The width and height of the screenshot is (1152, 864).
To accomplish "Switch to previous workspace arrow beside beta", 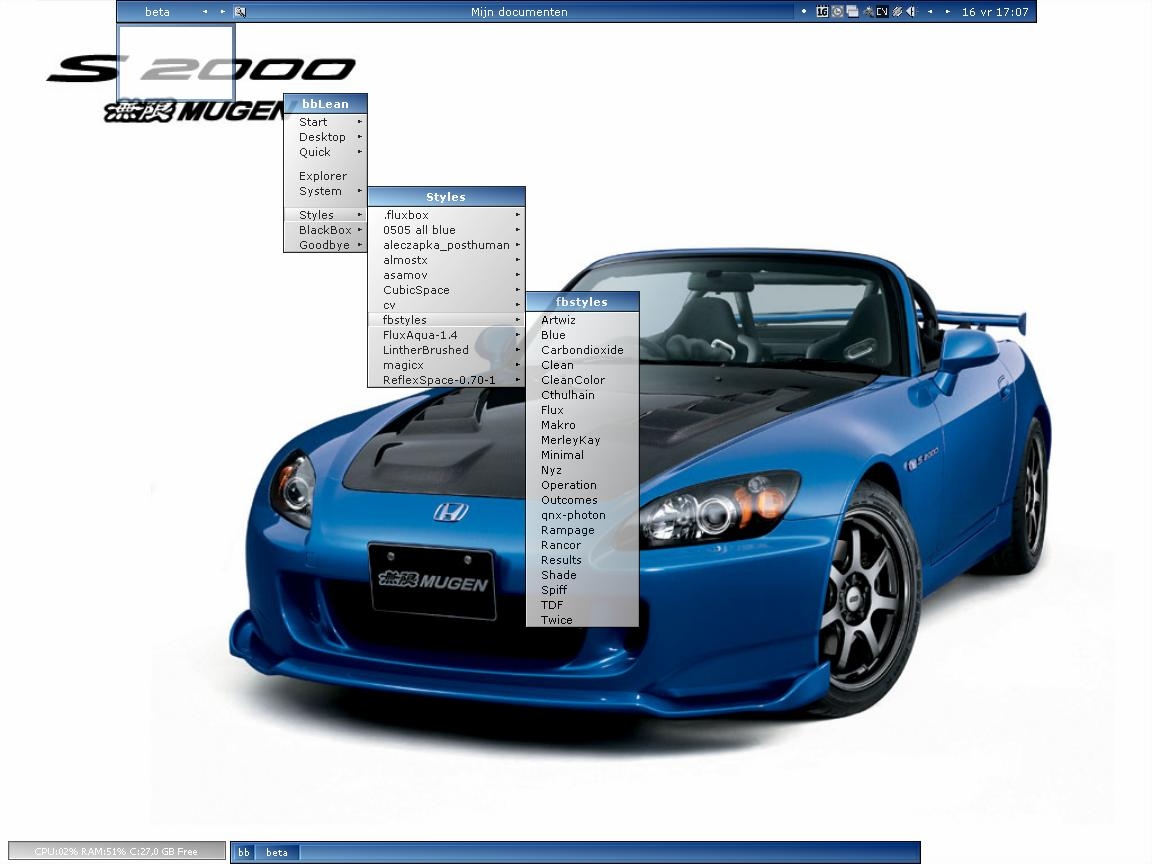I will coord(204,12).
